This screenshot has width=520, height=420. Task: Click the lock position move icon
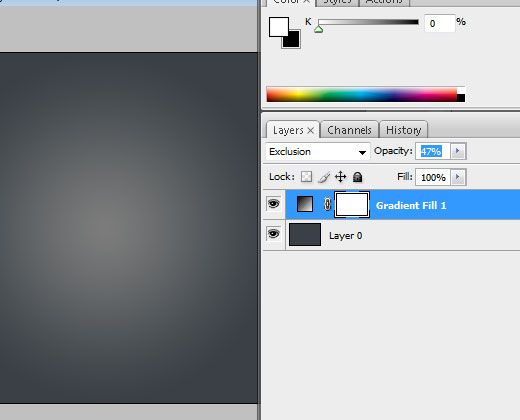coord(340,177)
